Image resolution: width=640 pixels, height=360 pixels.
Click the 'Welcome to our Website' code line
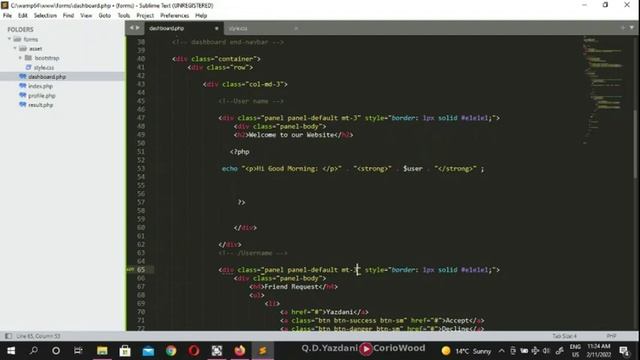pos(293,135)
